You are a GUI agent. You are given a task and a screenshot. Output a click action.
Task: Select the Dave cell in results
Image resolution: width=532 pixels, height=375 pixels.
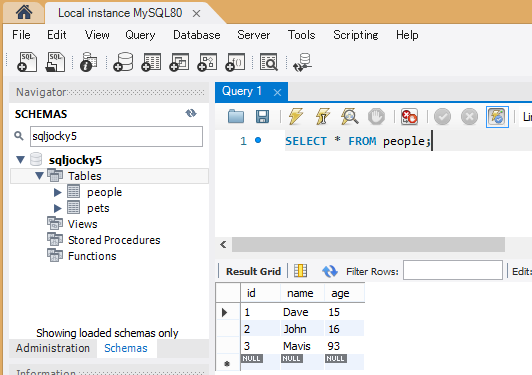[x=302, y=312]
